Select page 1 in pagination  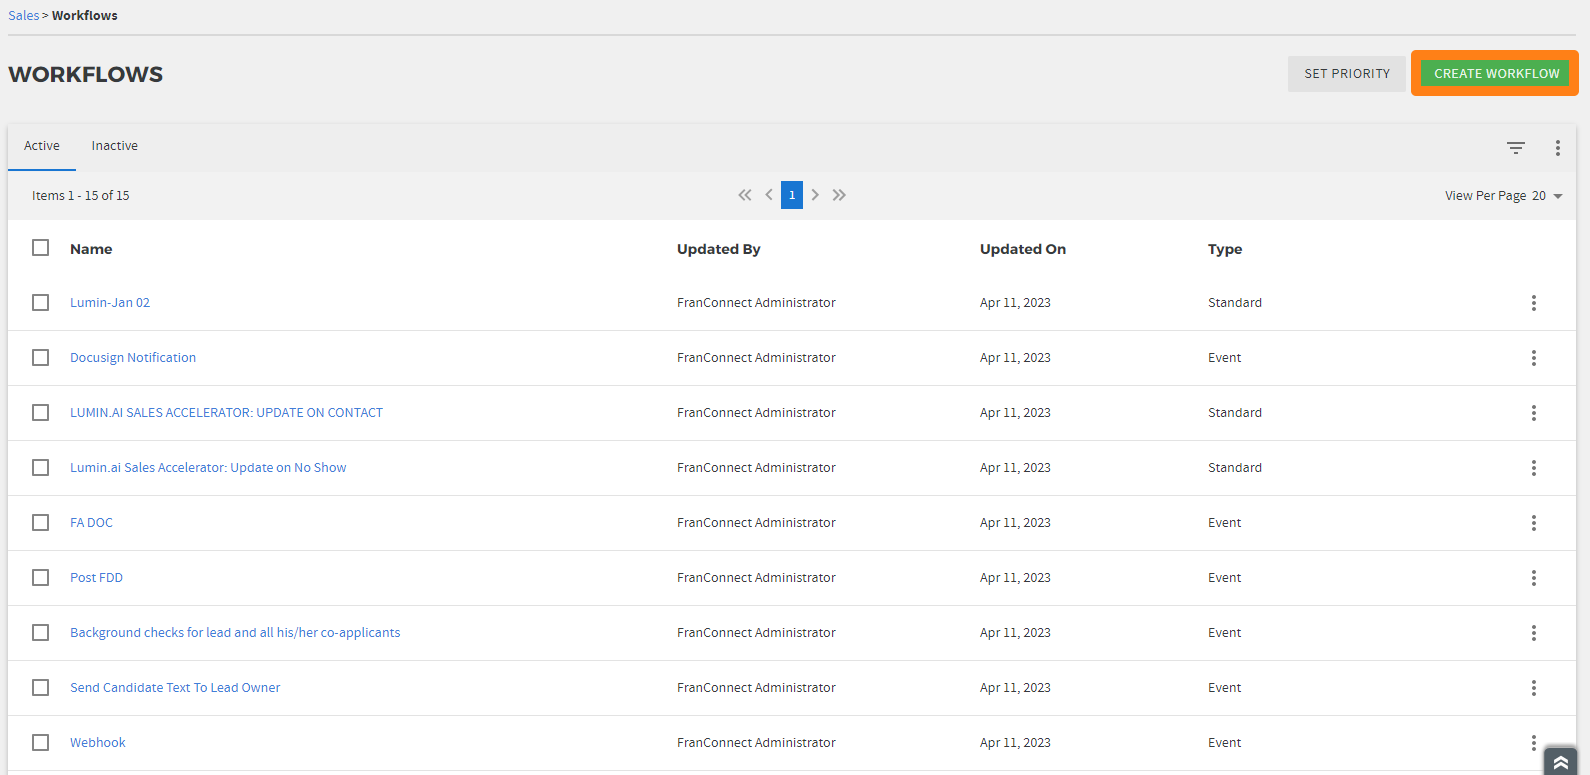(792, 195)
